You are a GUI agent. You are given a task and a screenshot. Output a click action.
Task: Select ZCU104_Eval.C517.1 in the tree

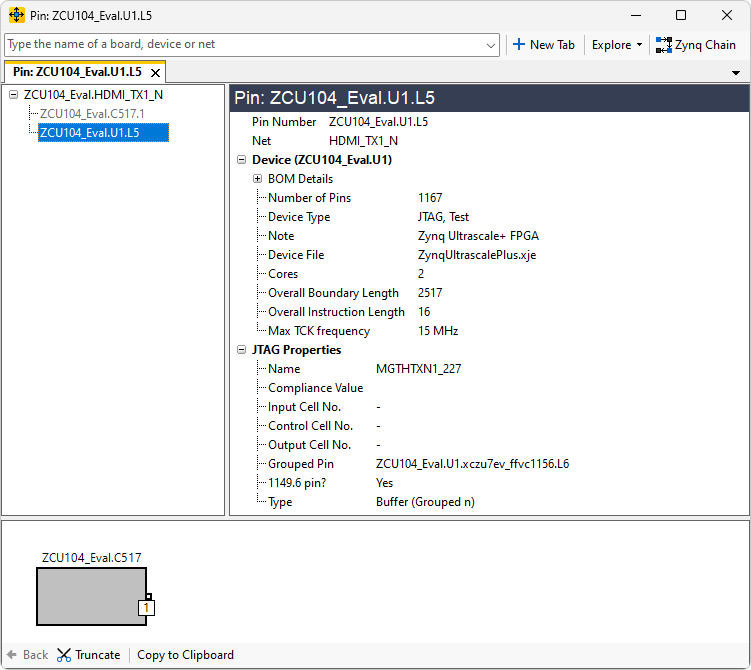(92, 114)
